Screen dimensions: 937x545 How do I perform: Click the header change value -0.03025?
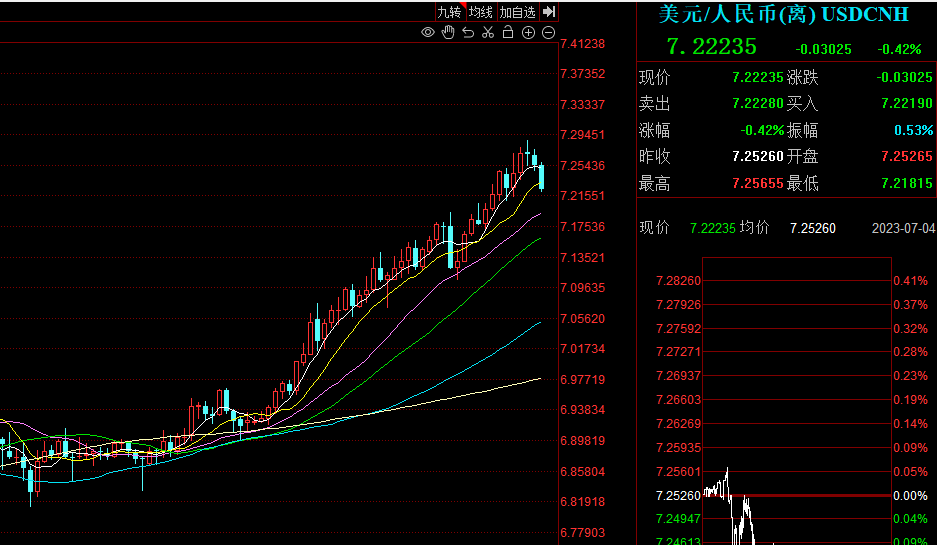(x=823, y=49)
